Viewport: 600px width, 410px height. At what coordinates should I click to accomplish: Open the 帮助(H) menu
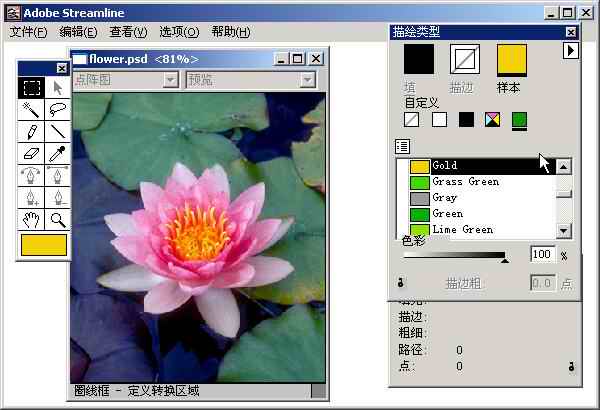231,32
